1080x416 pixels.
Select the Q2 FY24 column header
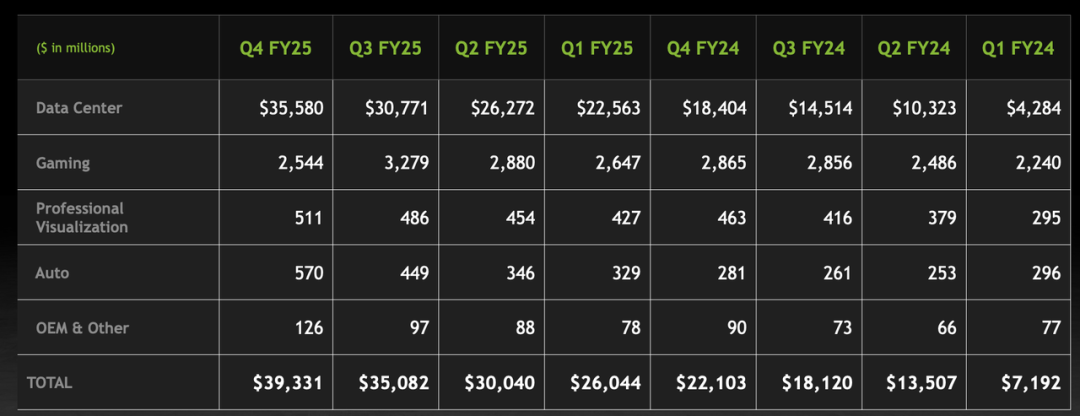913,48
